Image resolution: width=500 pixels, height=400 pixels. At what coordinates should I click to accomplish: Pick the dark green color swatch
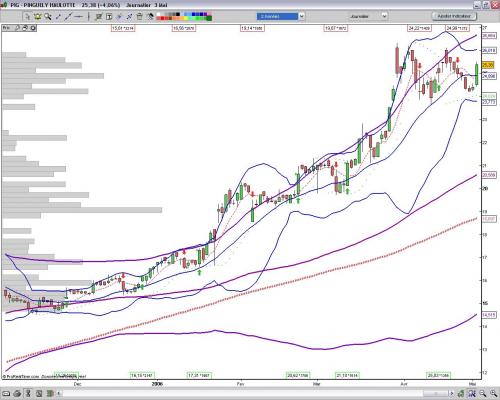[209, 18]
